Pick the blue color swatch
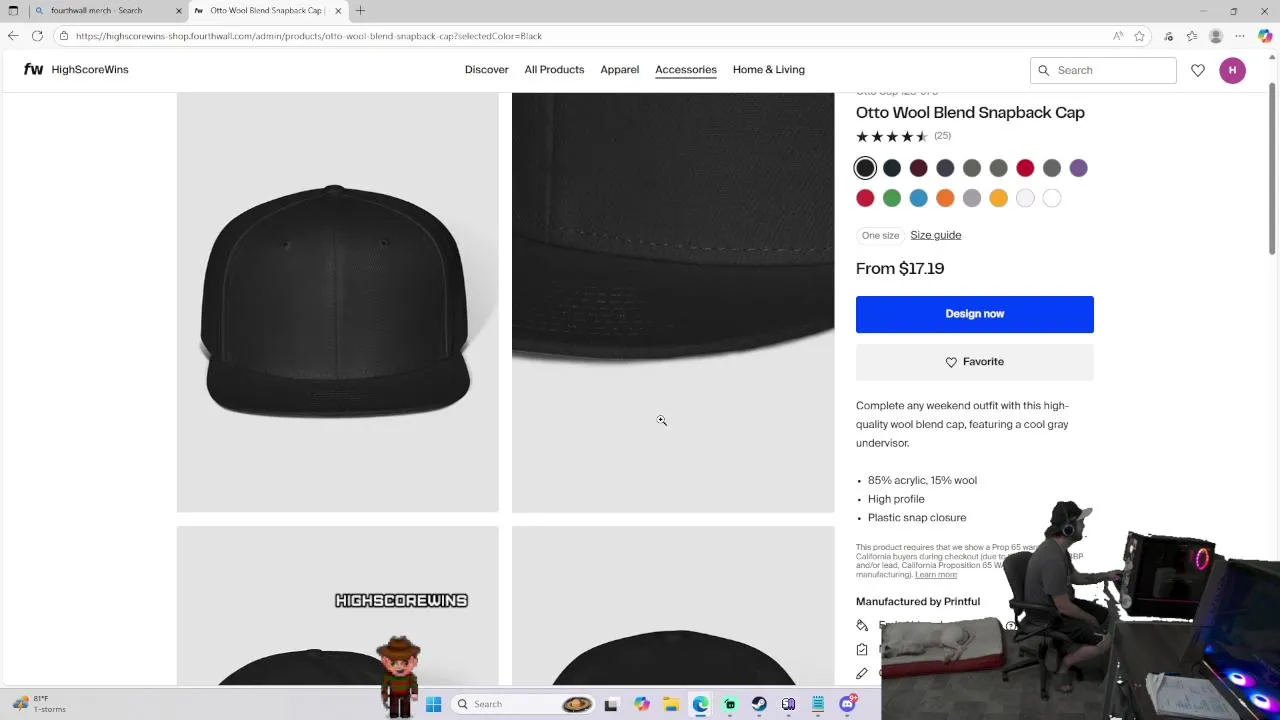This screenshot has width=1280, height=720. click(919, 199)
